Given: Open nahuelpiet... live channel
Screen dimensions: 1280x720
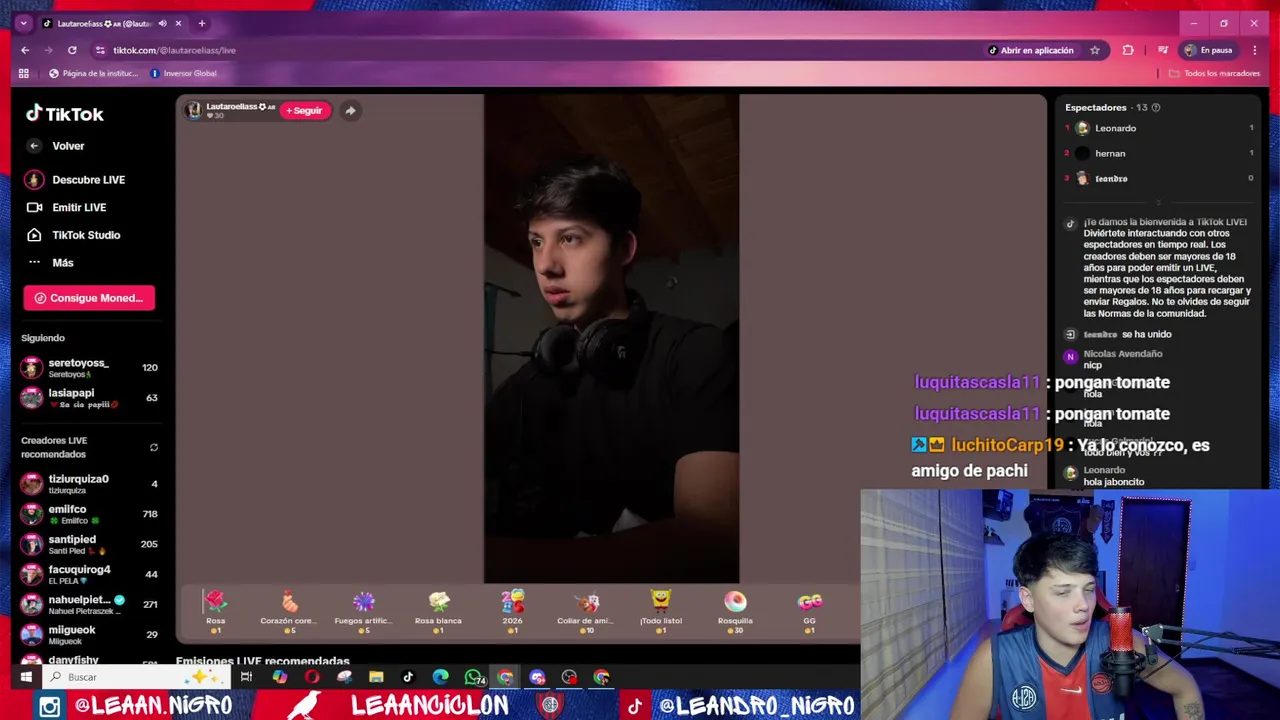Looking at the screenshot, I should 89,604.
